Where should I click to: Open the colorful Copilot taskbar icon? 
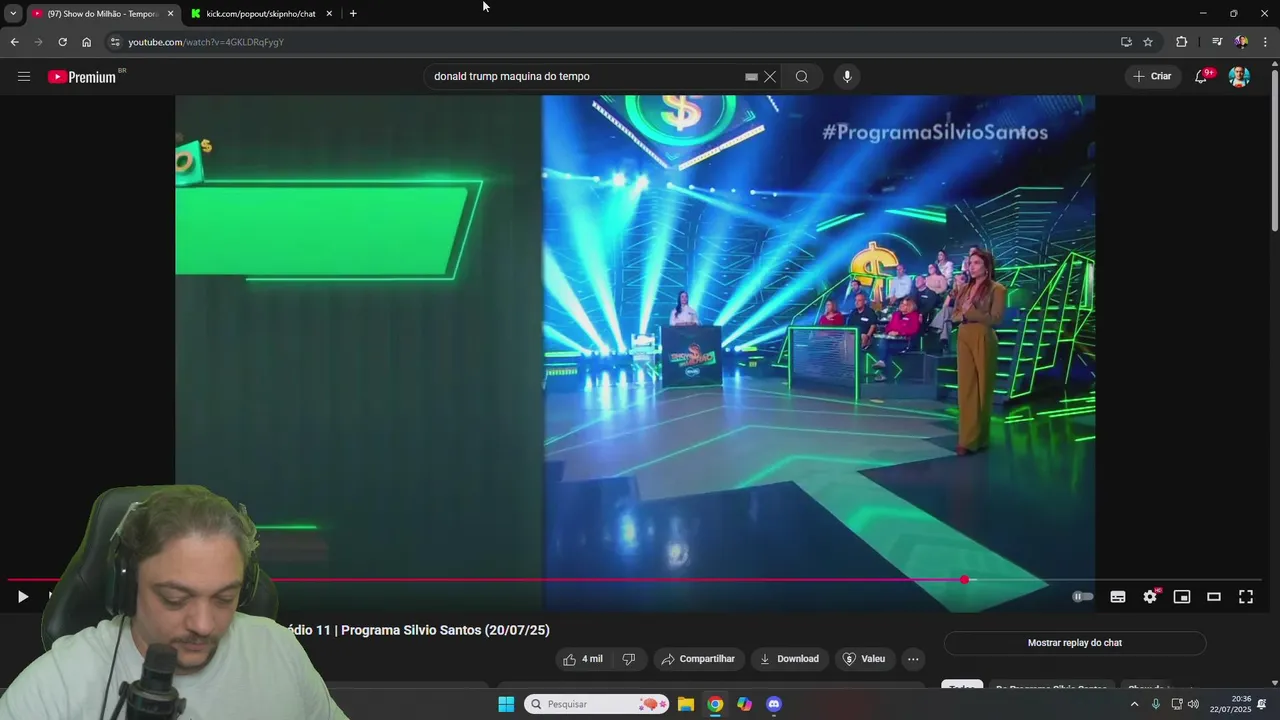click(x=745, y=704)
